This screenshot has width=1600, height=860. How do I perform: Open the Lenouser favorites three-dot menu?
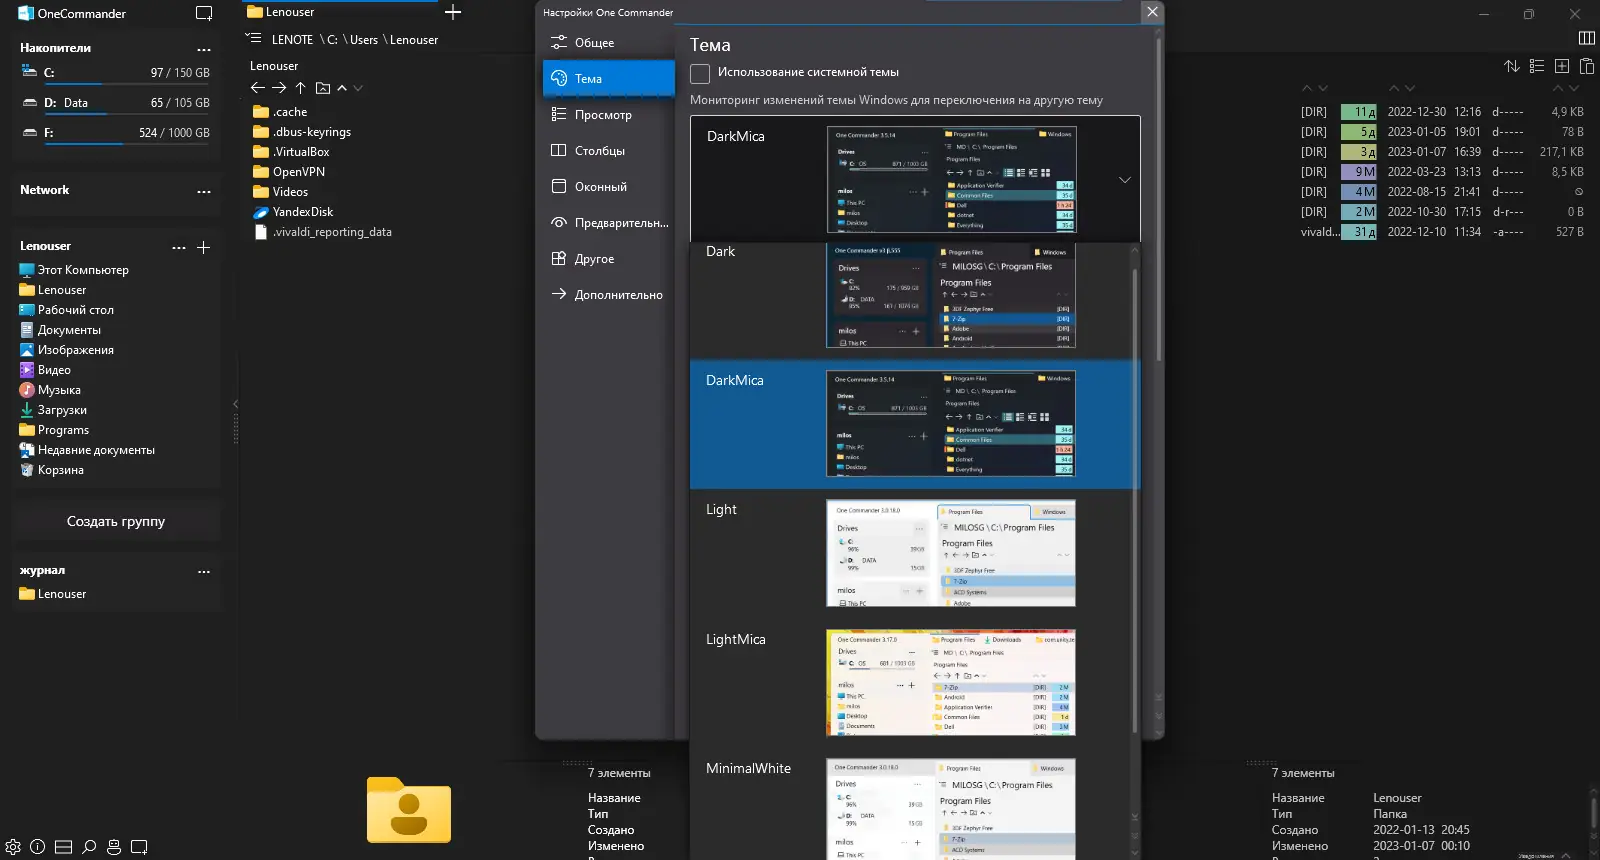coord(179,247)
